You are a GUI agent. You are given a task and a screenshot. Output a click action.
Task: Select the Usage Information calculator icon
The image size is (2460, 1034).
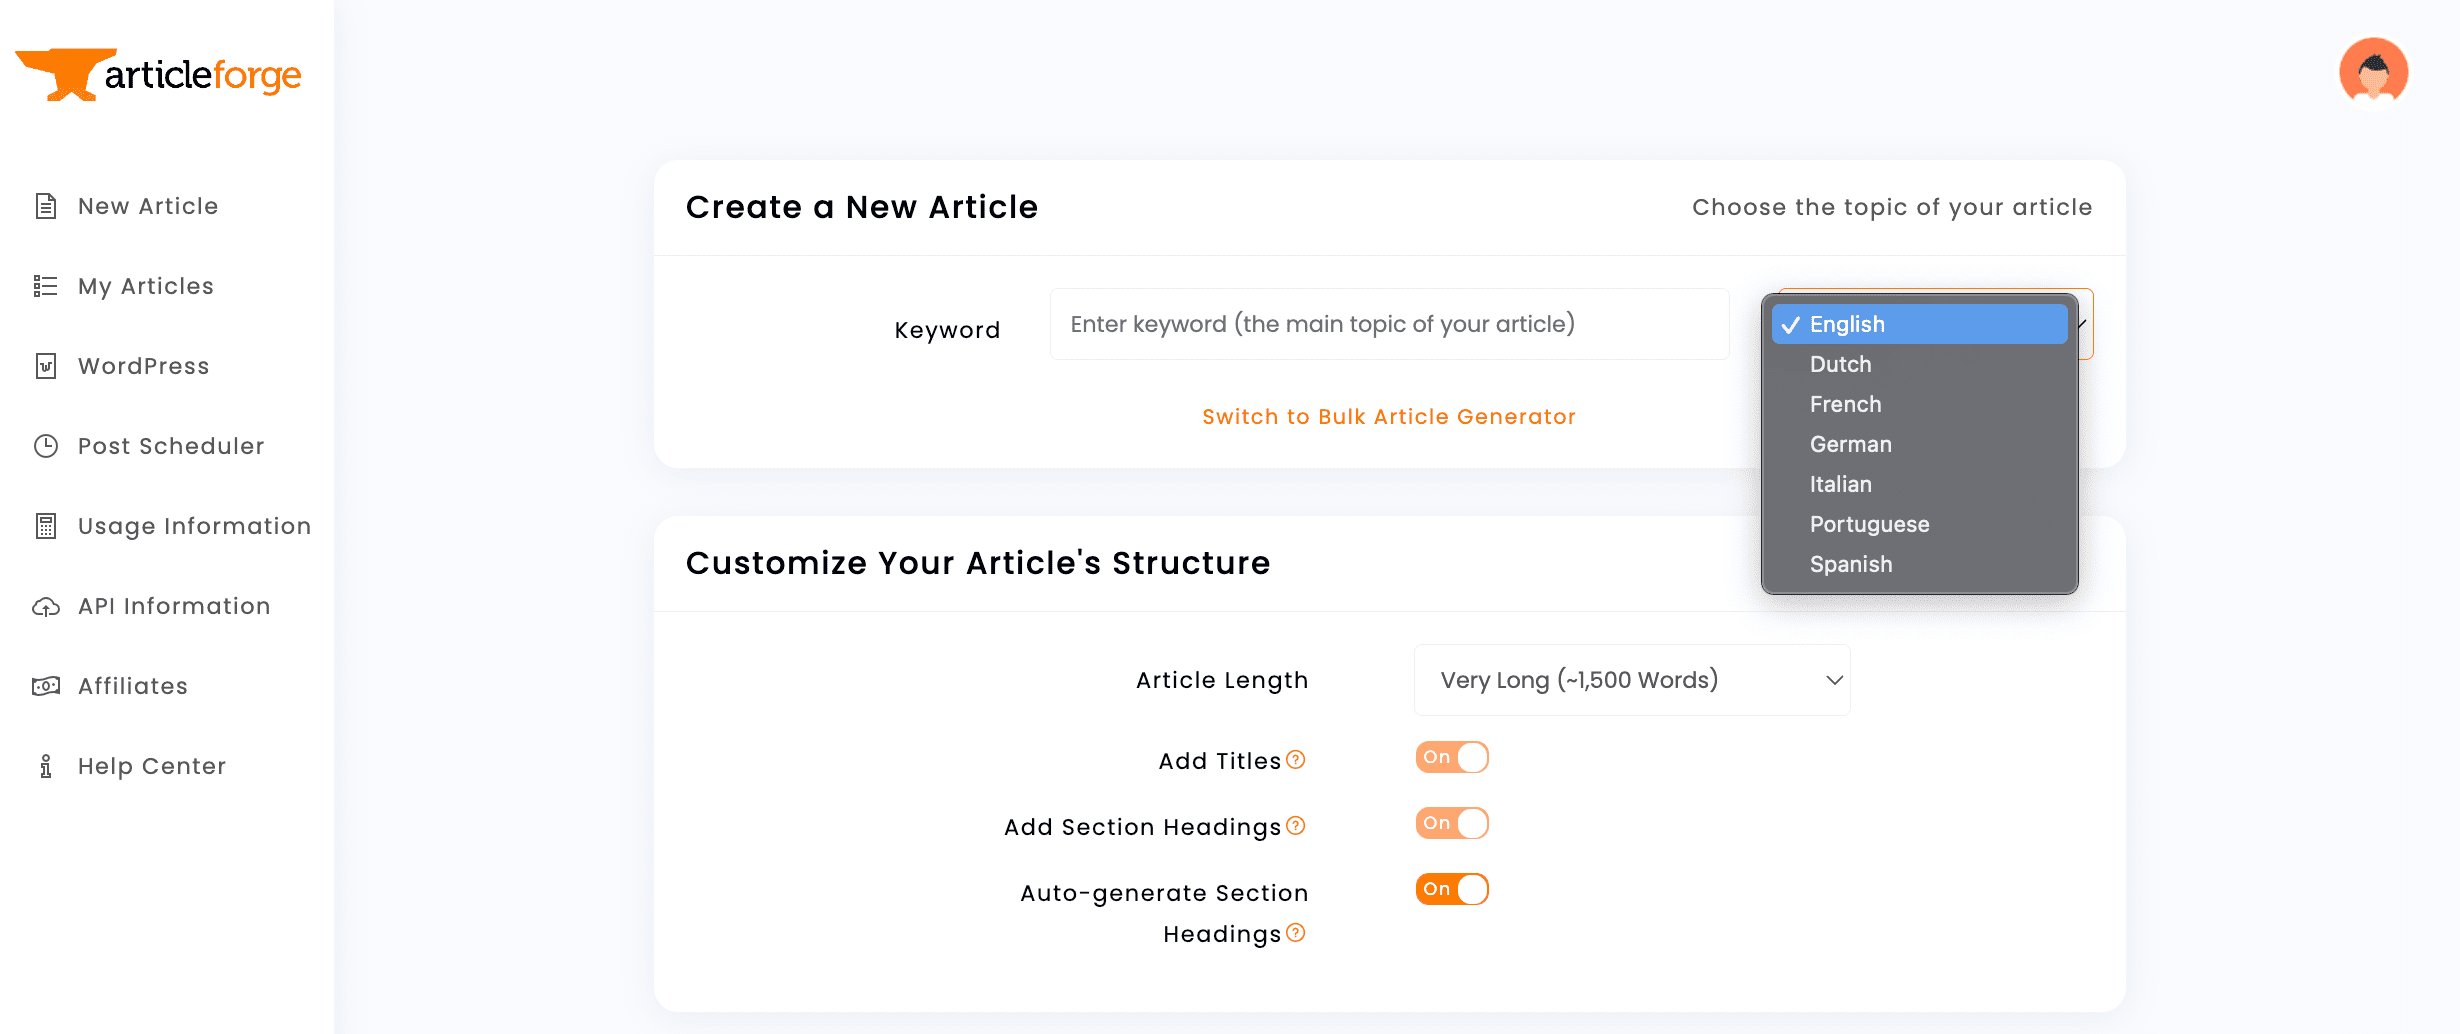tap(45, 526)
